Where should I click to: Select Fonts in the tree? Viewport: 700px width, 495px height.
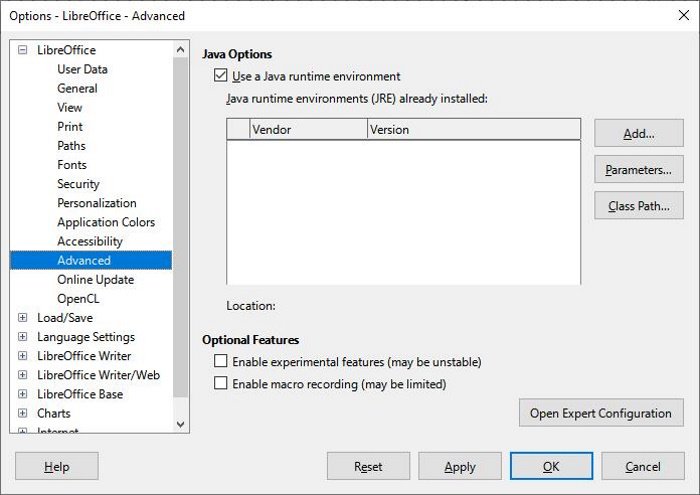coord(72,165)
